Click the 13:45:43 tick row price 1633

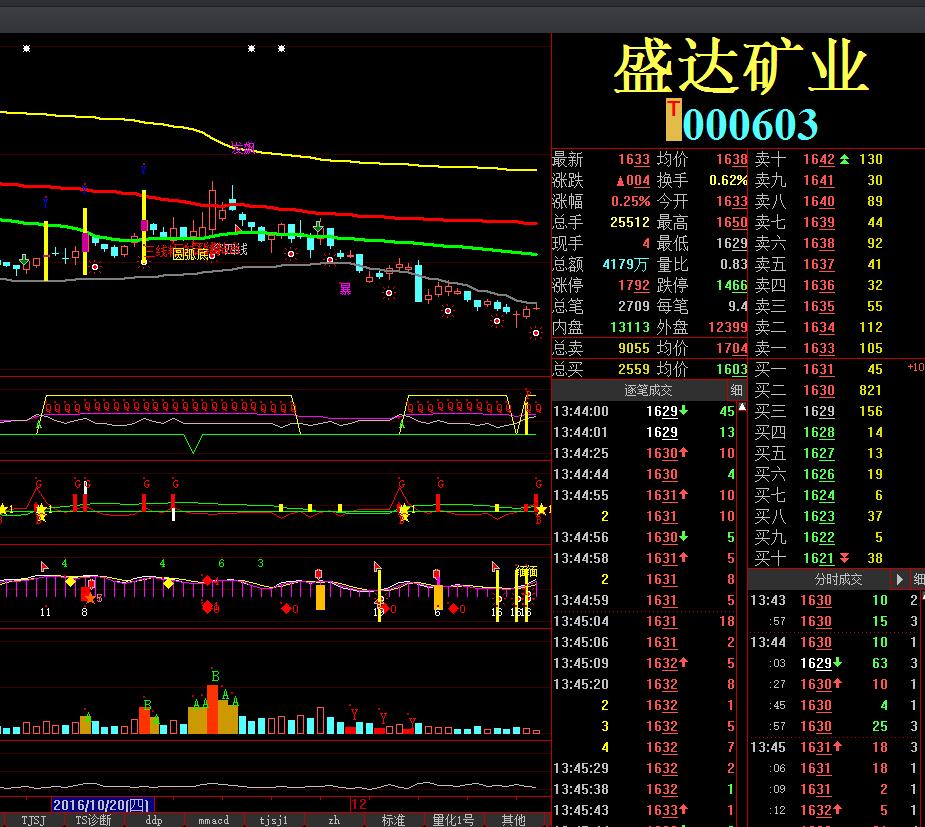click(x=662, y=810)
